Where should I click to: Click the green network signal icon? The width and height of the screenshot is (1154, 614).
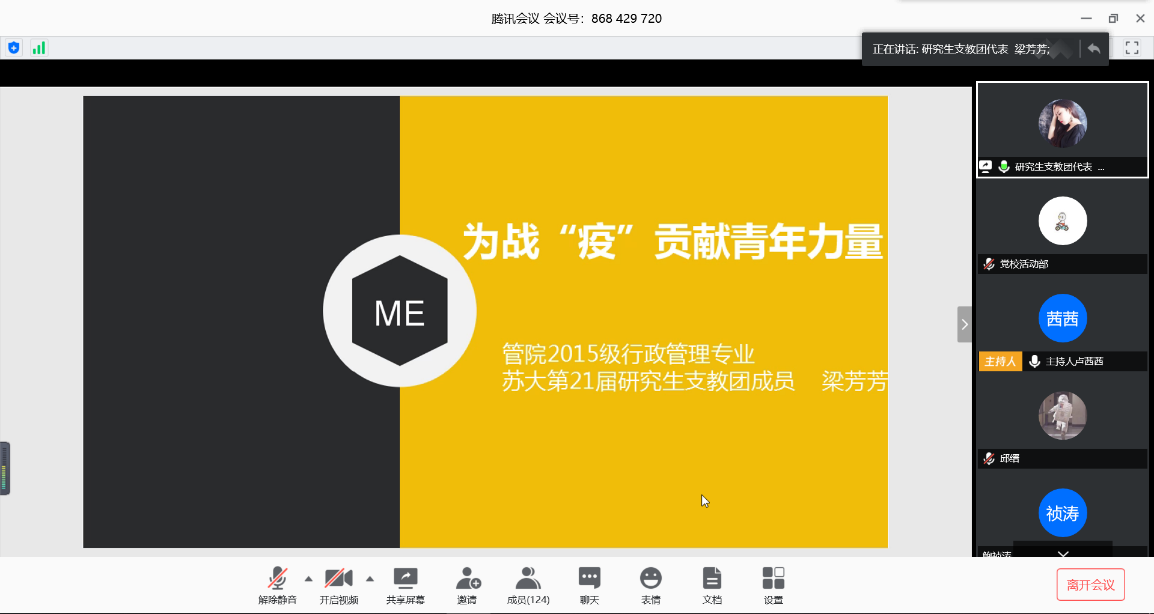click(x=39, y=47)
